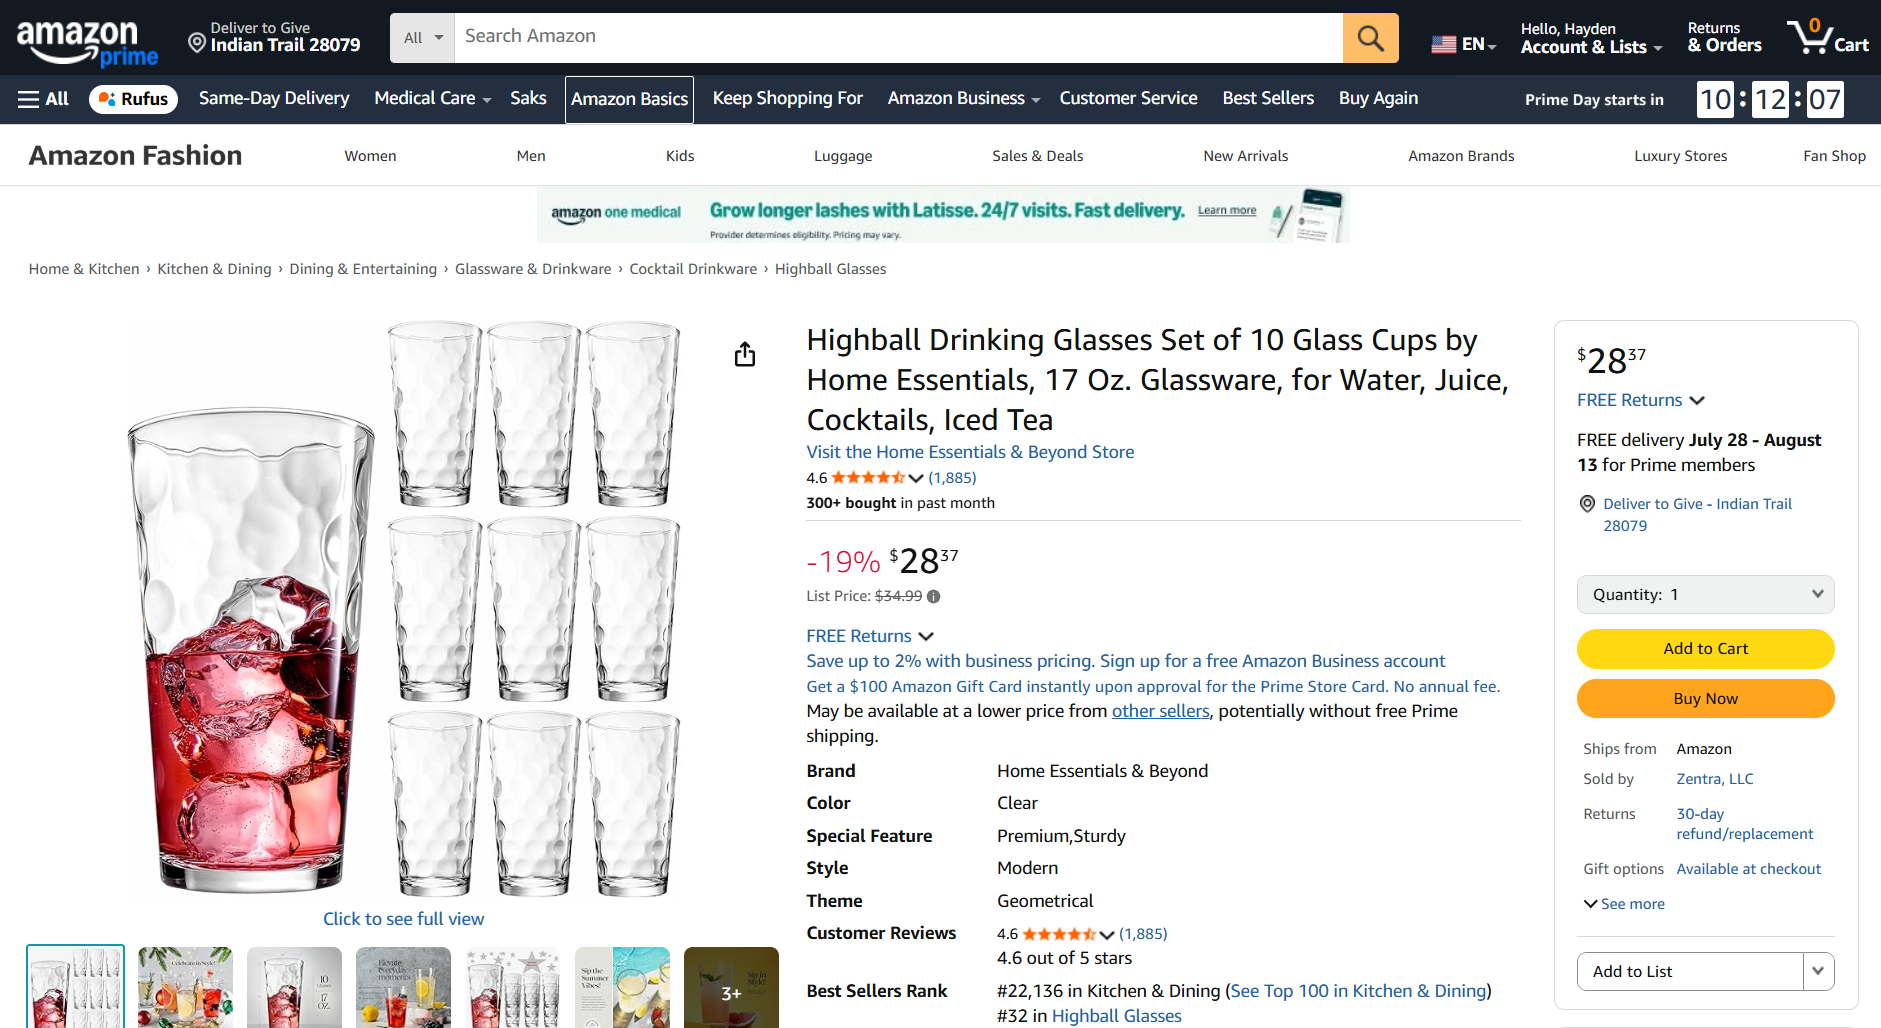The width and height of the screenshot is (1881, 1028).
Task: Click the Rufus assistant button
Action: pyautogui.click(x=133, y=99)
